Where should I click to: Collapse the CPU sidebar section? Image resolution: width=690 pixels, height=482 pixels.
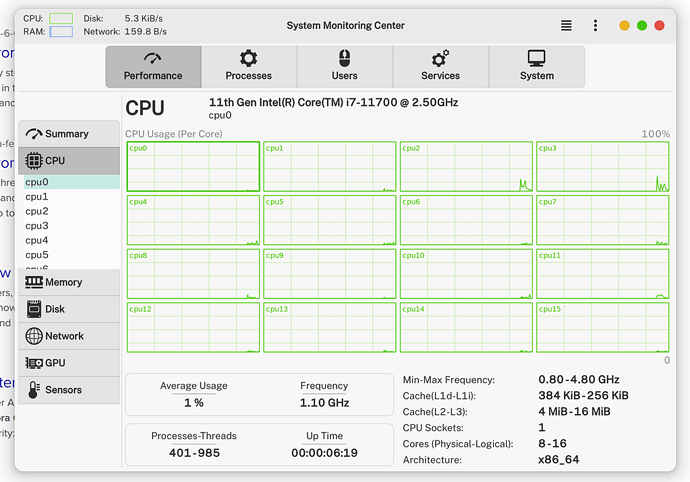click(x=68, y=160)
